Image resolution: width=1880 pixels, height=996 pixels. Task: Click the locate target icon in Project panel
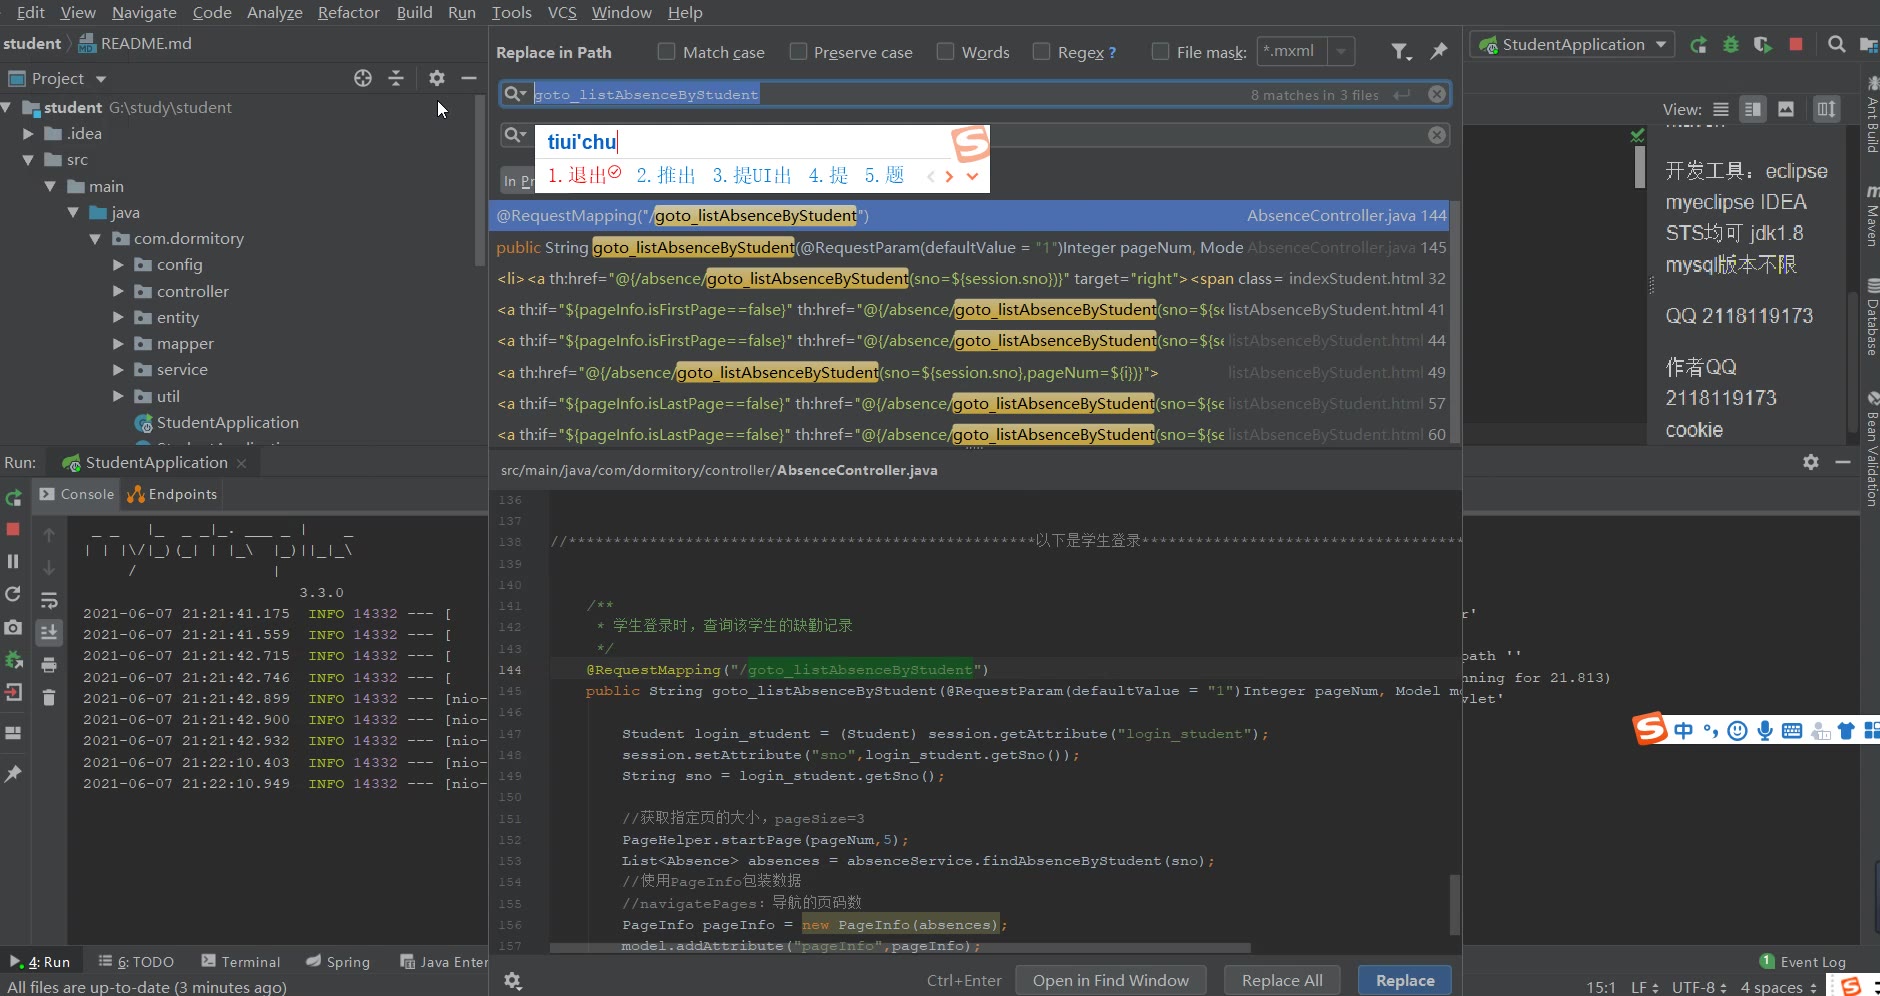tap(363, 78)
